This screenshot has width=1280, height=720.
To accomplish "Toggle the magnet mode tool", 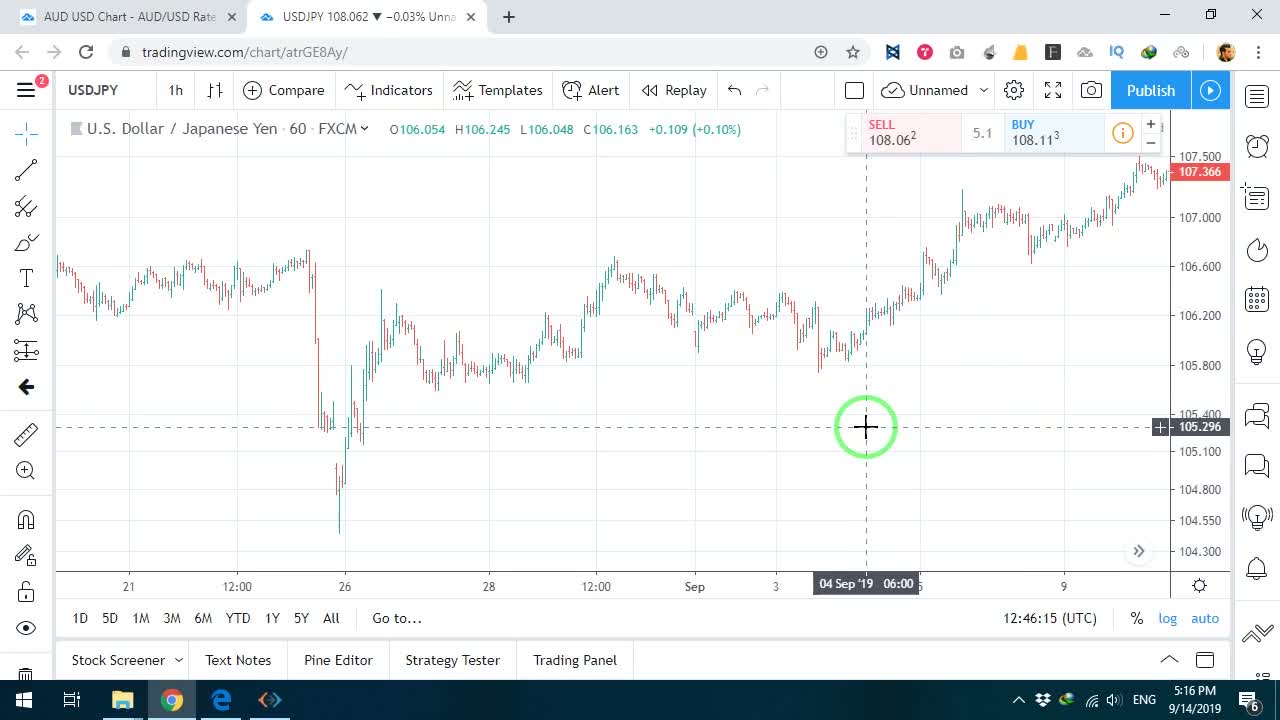I will pyautogui.click(x=26, y=519).
